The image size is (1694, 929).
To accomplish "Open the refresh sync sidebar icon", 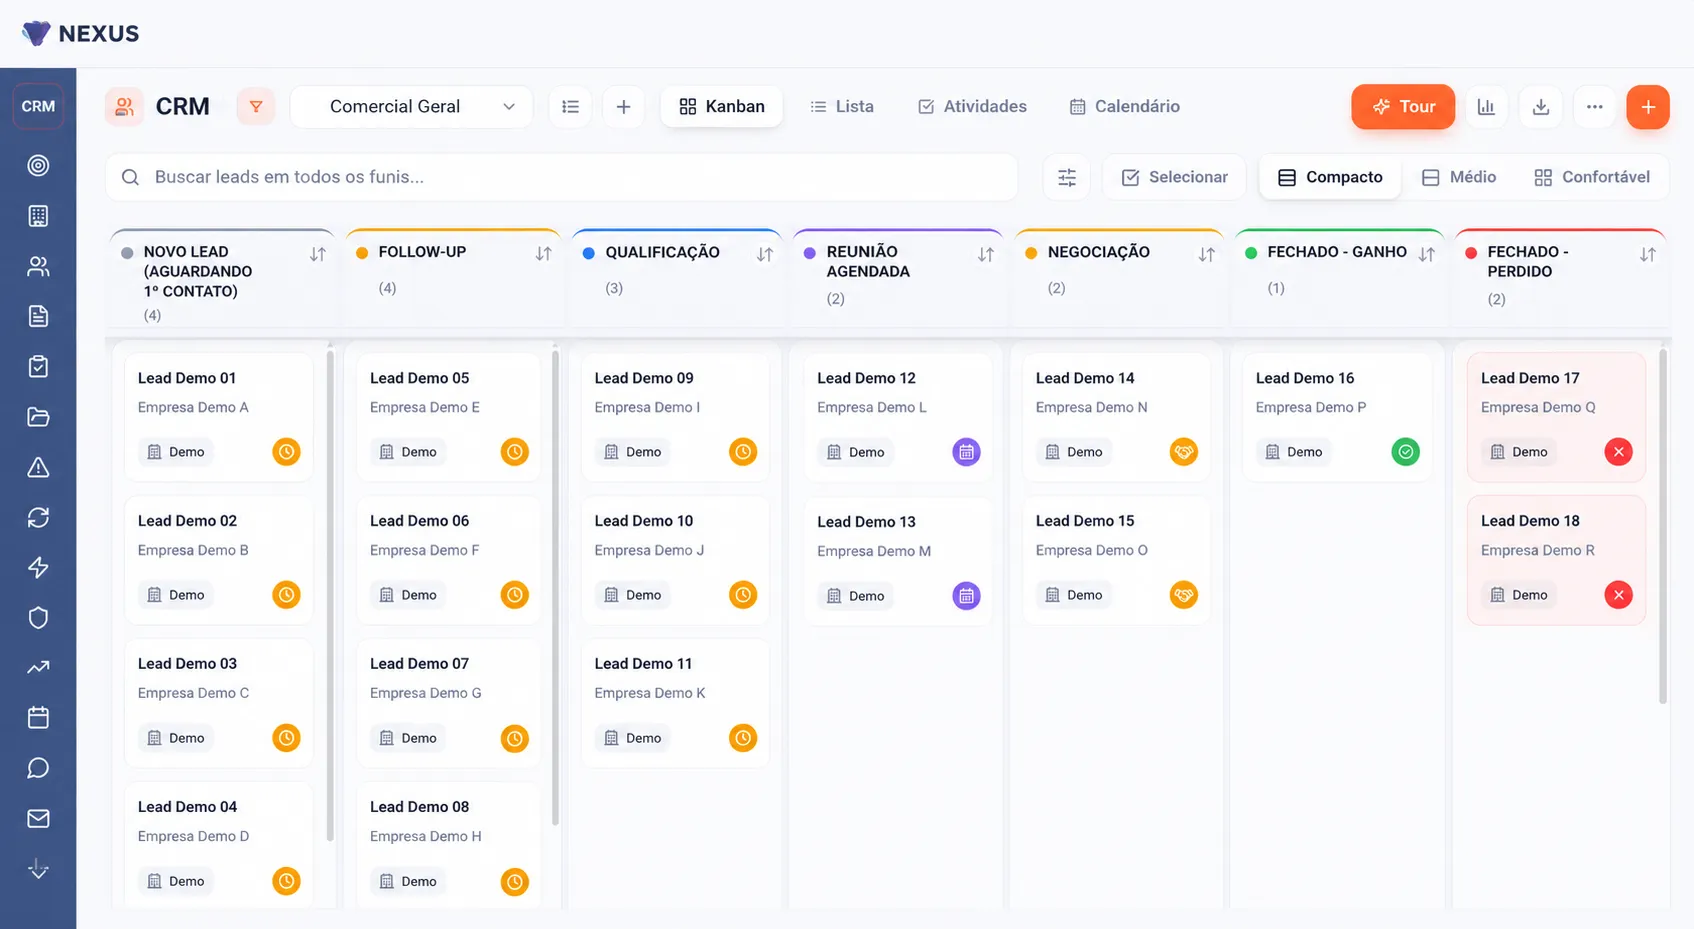I will [x=38, y=518].
